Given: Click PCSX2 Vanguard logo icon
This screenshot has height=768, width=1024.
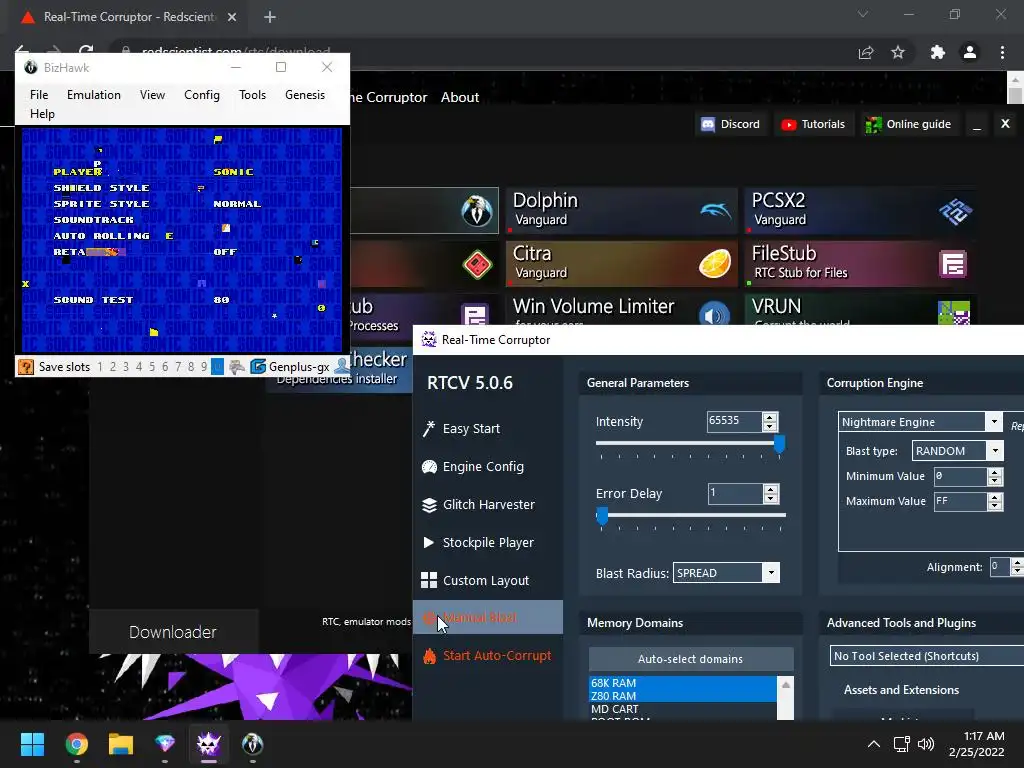Looking at the screenshot, I should (x=955, y=212).
